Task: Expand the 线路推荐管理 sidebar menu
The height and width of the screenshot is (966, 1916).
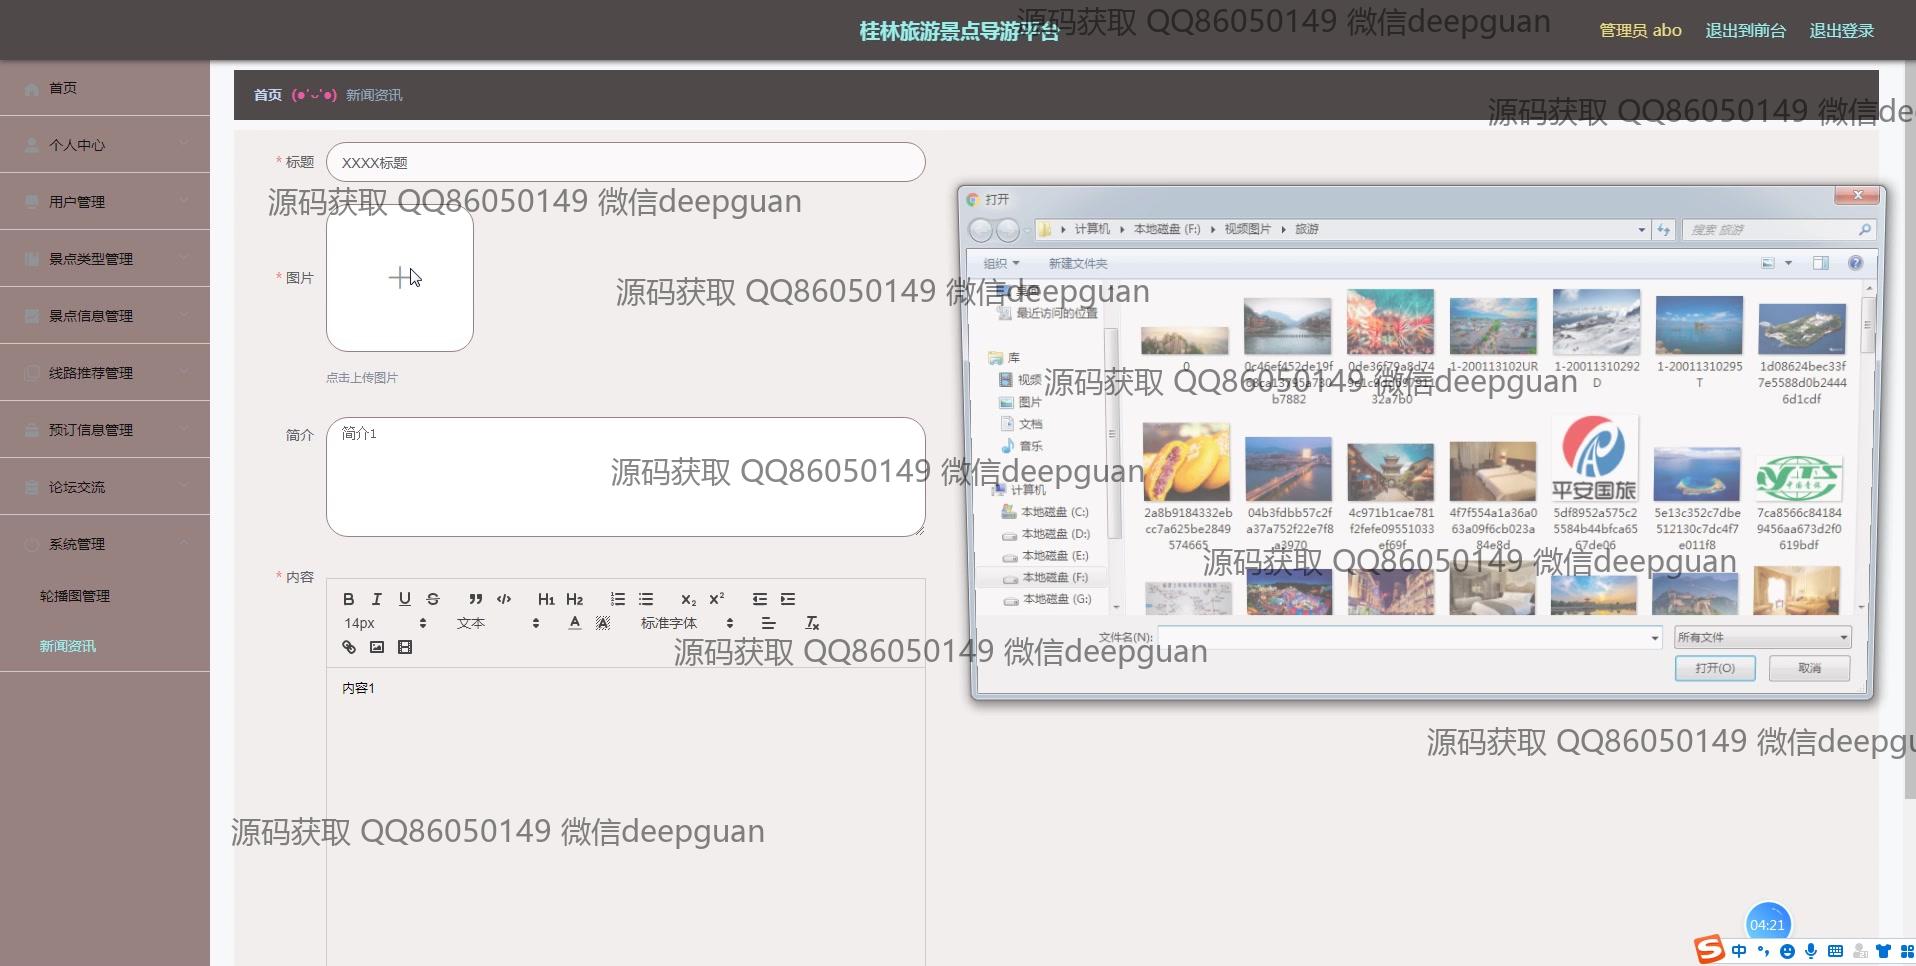Action: [105, 373]
